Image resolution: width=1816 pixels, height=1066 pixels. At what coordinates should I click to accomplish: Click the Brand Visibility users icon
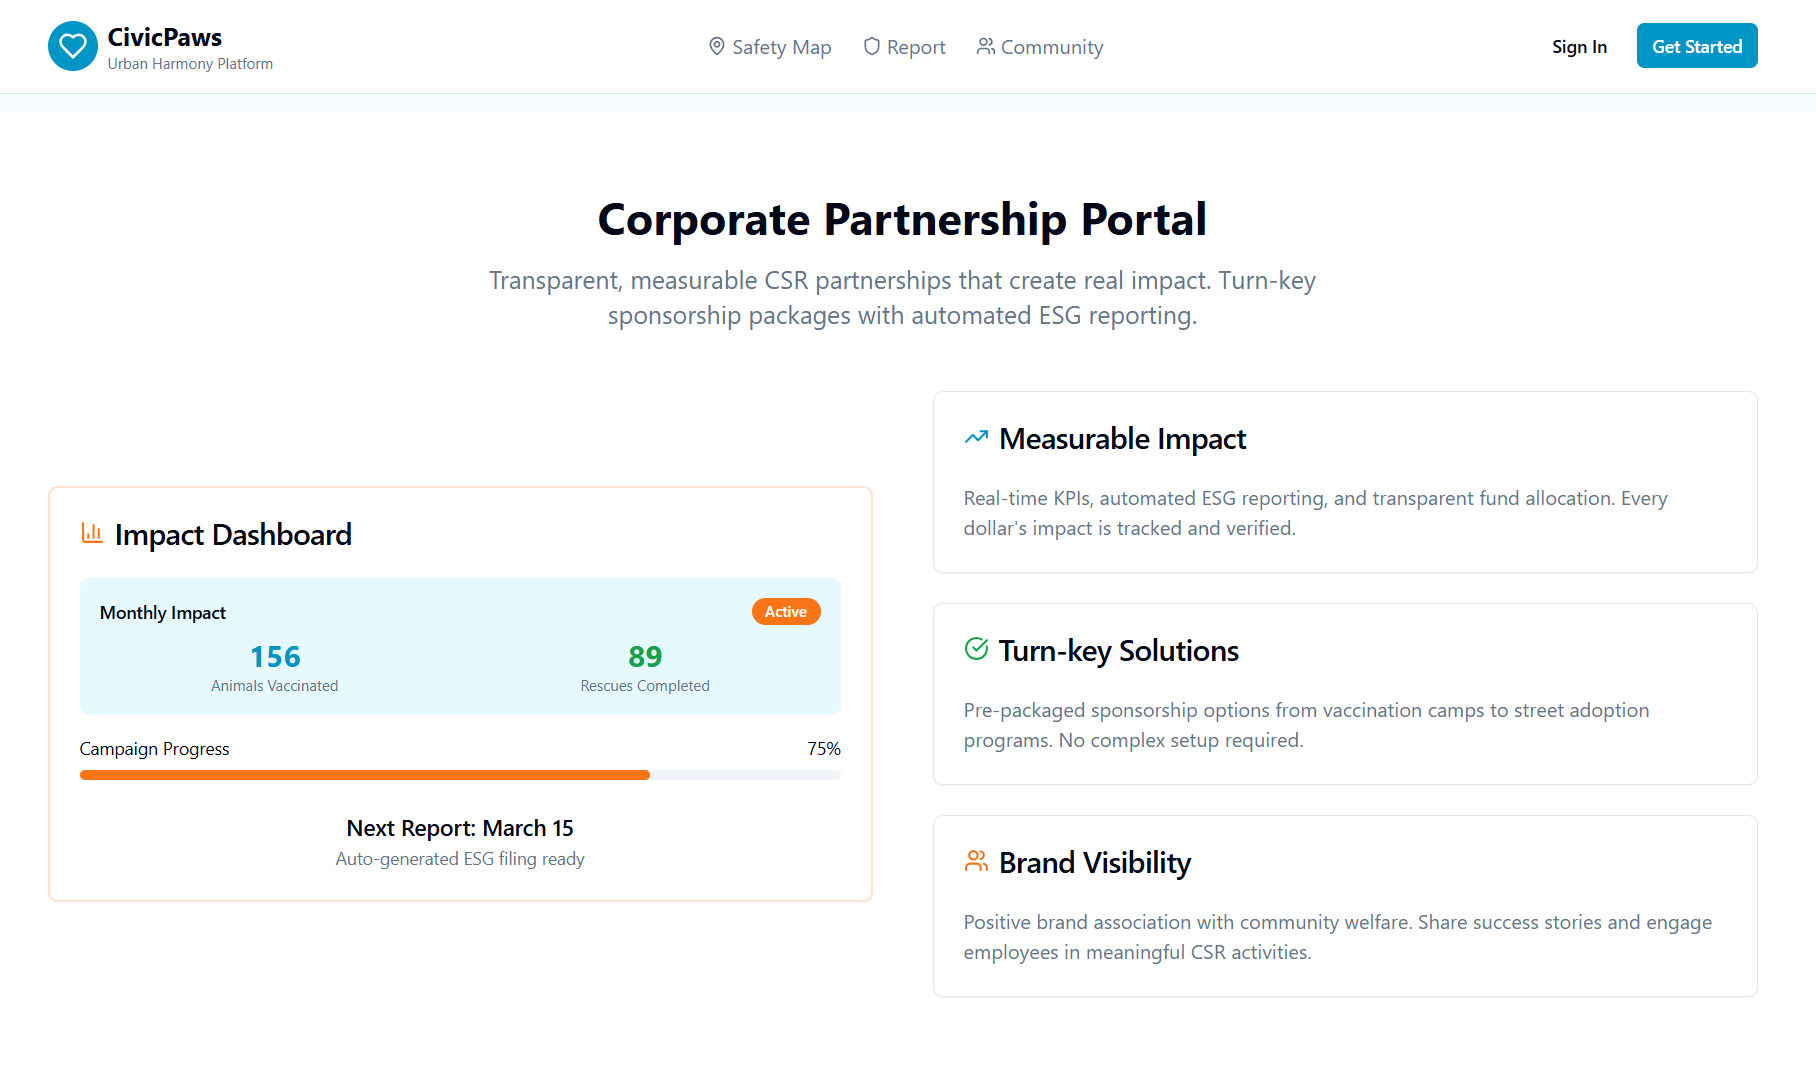coord(976,861)
